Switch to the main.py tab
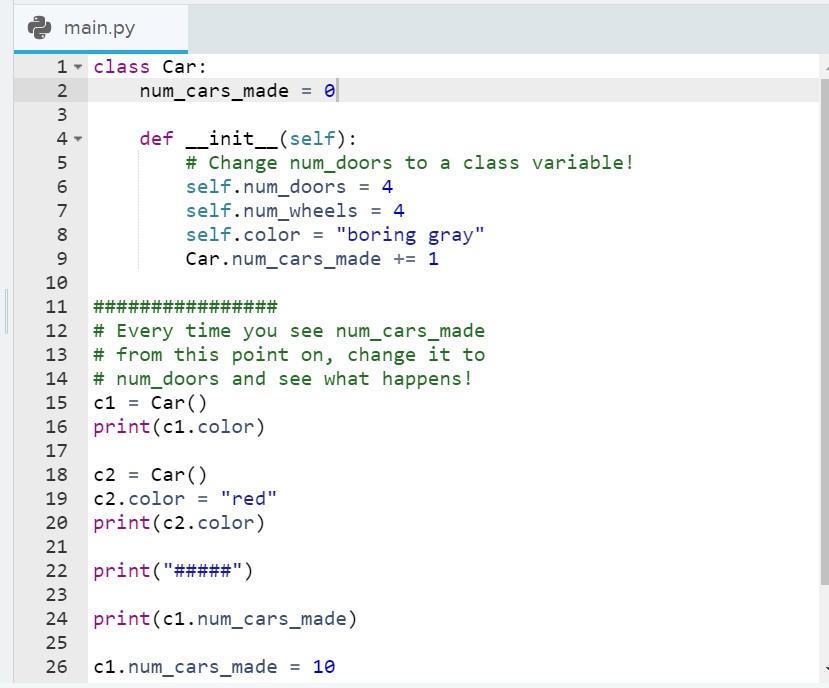Screen dimensions: 829x688 tap(100, 28)
